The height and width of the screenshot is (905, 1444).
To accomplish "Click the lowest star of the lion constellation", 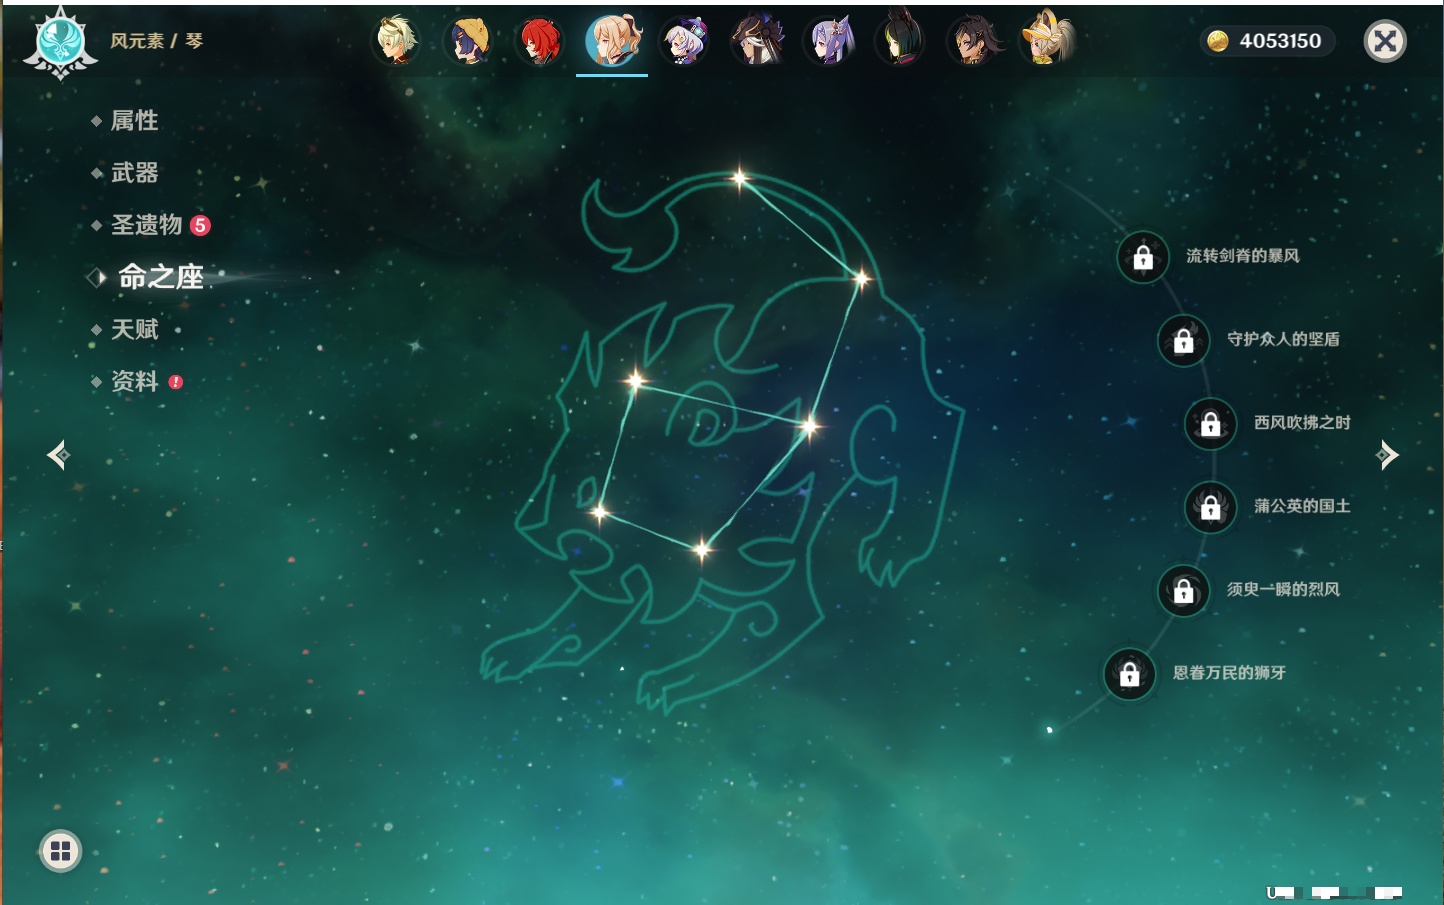I will coord(702,548).
